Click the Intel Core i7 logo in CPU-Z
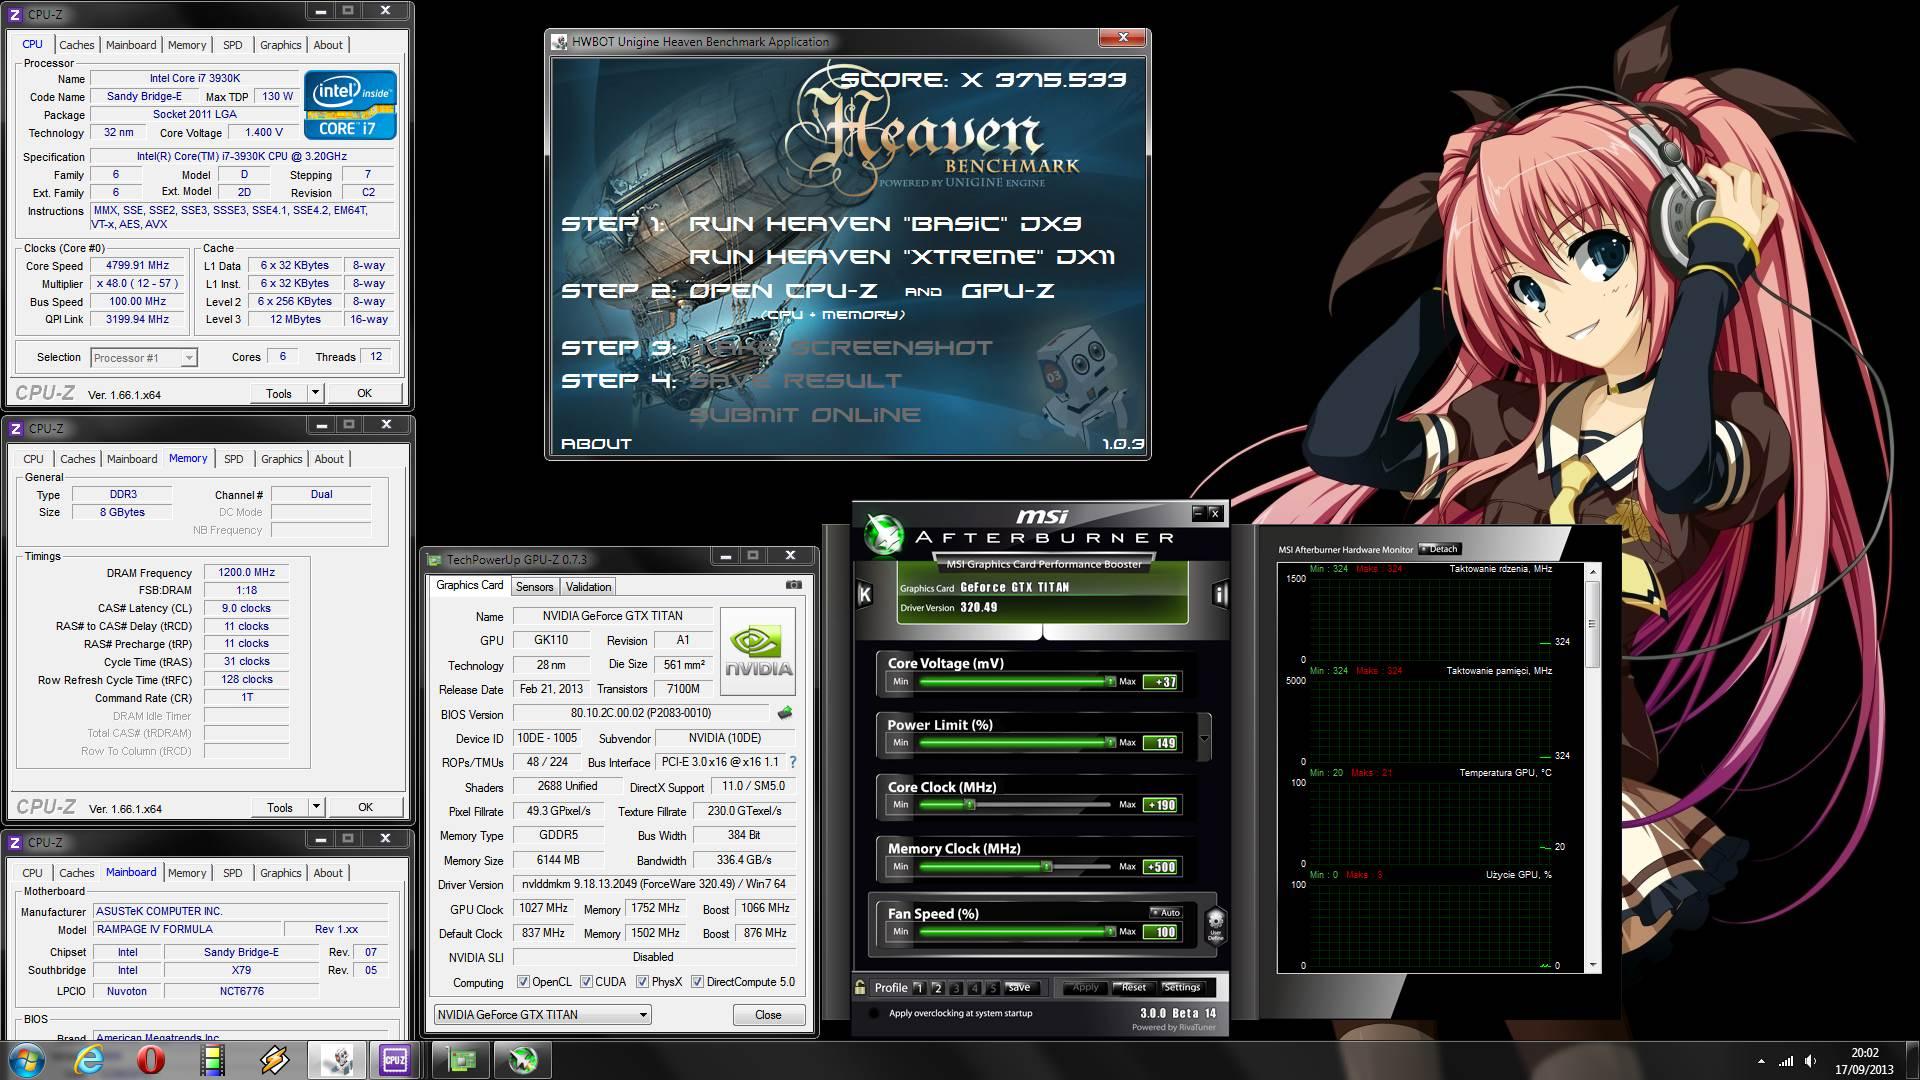Image resolution: width=1920 pixels, height=1080 pixels. click(x=350, y=104)
